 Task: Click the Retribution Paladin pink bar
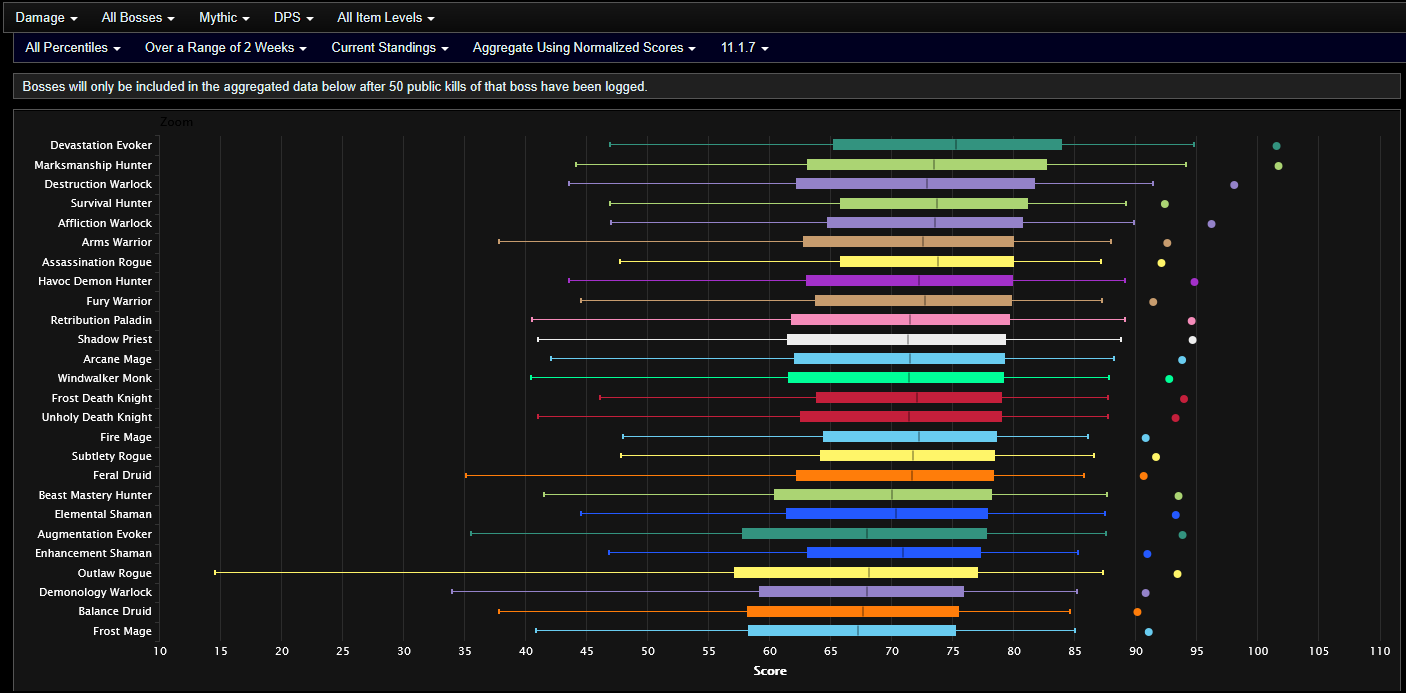coord(900,320)
